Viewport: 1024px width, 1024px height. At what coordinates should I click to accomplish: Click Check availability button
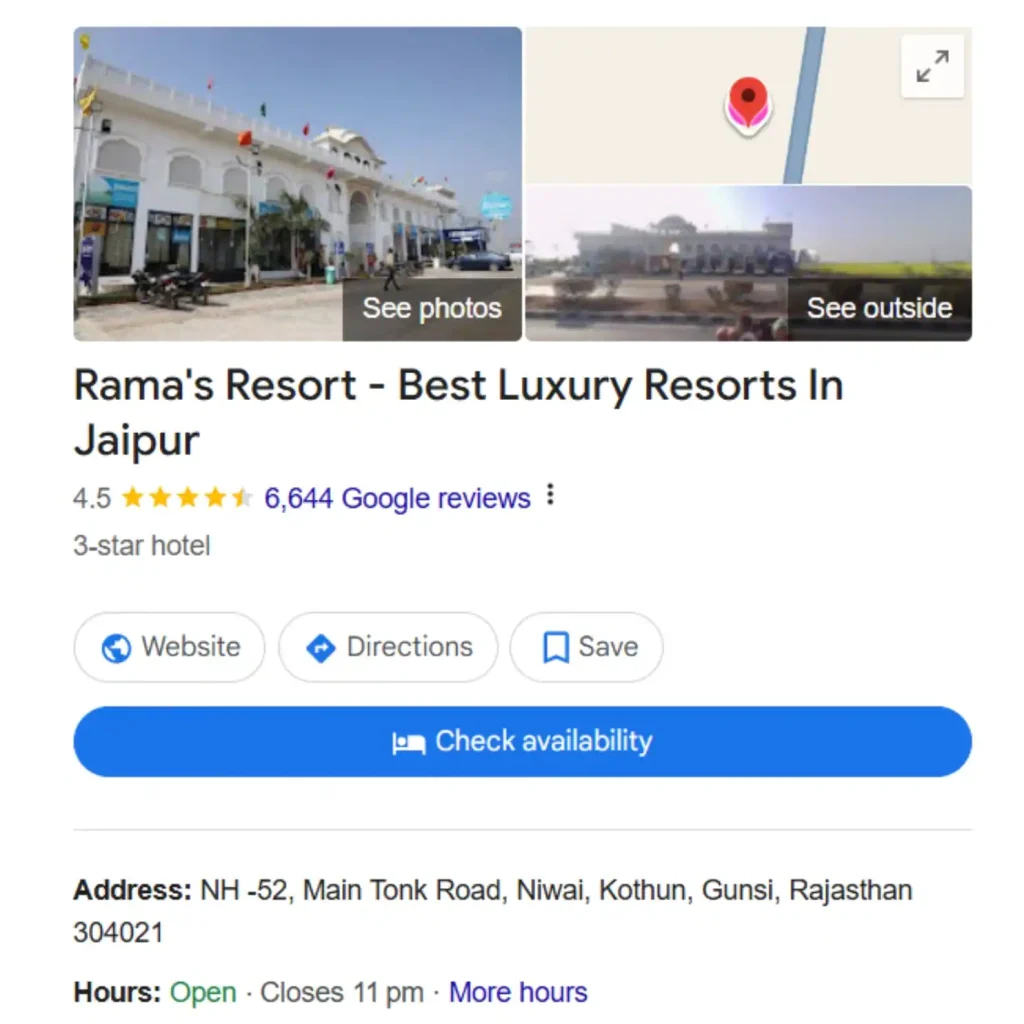coord(522,741)
